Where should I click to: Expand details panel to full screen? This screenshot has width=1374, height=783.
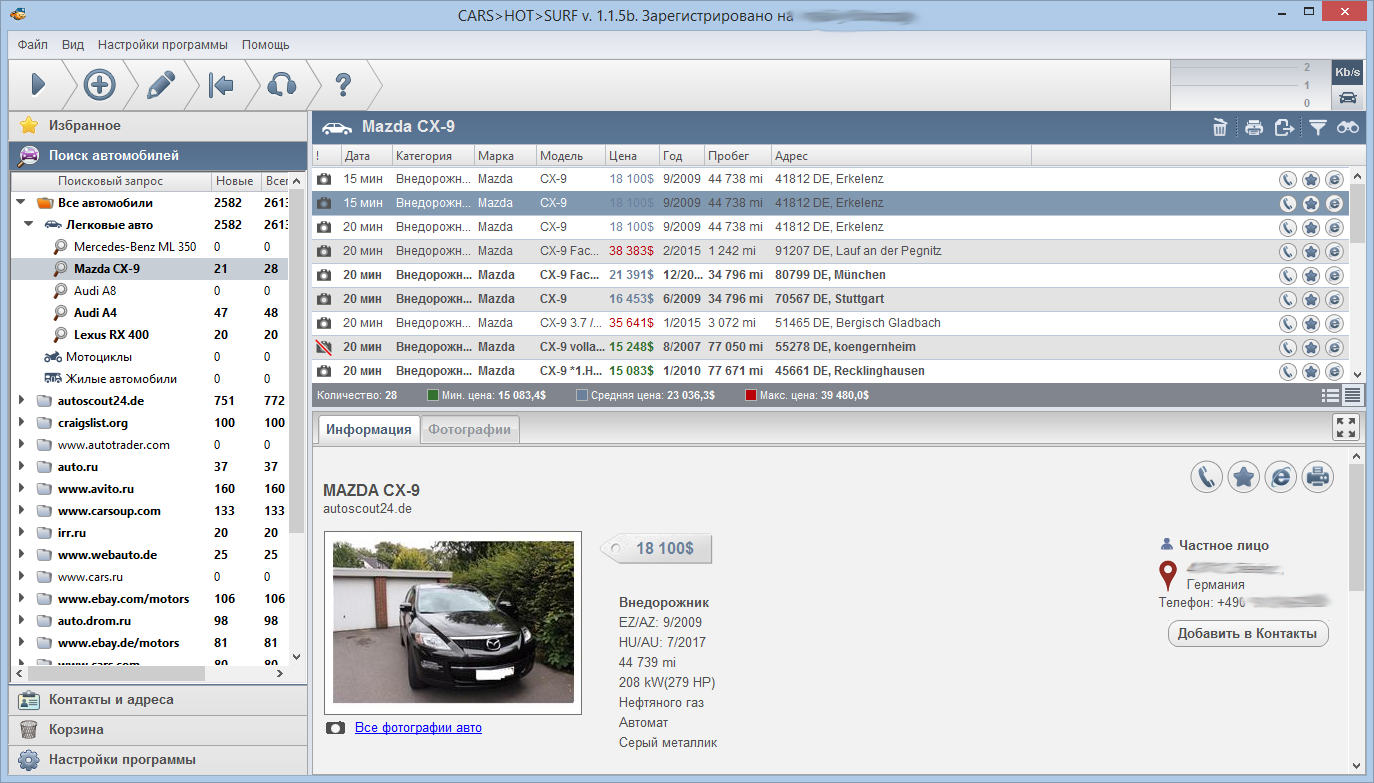[1346, 428]
